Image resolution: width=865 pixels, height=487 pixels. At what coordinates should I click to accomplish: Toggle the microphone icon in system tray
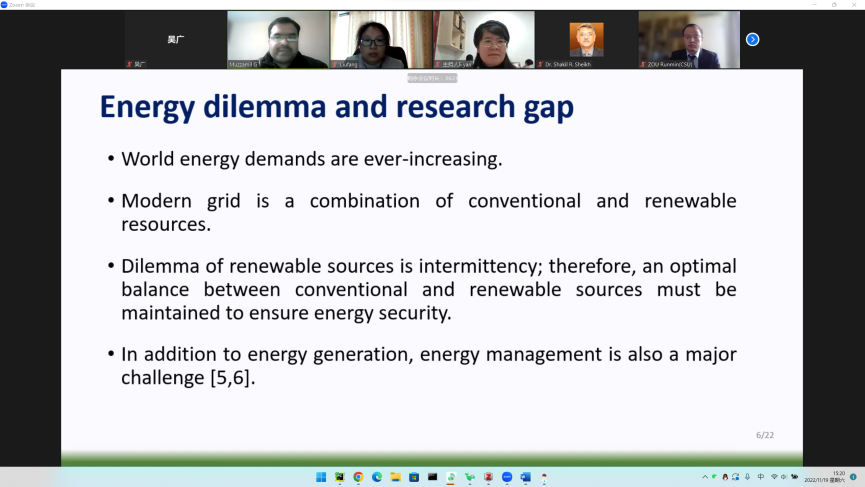(x=747, y=477)
